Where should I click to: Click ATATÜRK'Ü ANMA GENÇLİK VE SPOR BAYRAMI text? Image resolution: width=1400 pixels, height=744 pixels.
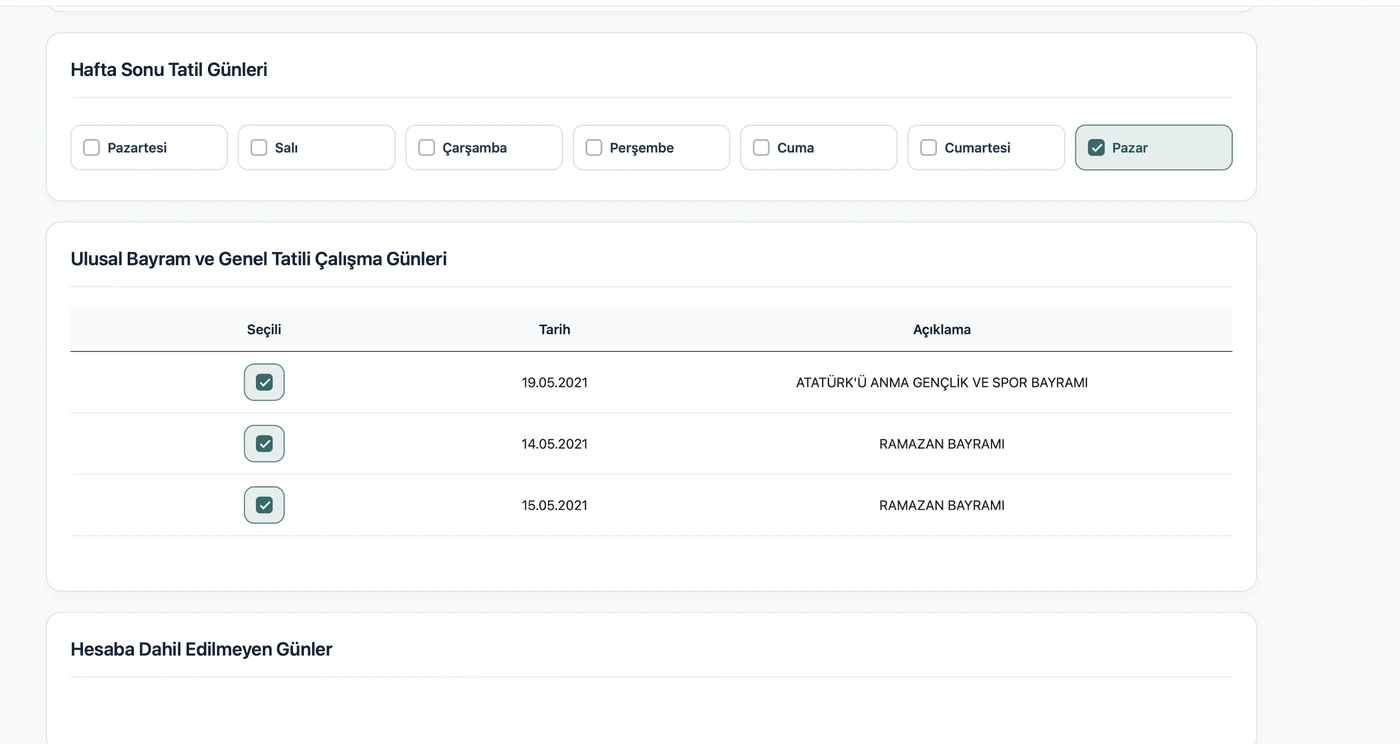pos(942,383)
